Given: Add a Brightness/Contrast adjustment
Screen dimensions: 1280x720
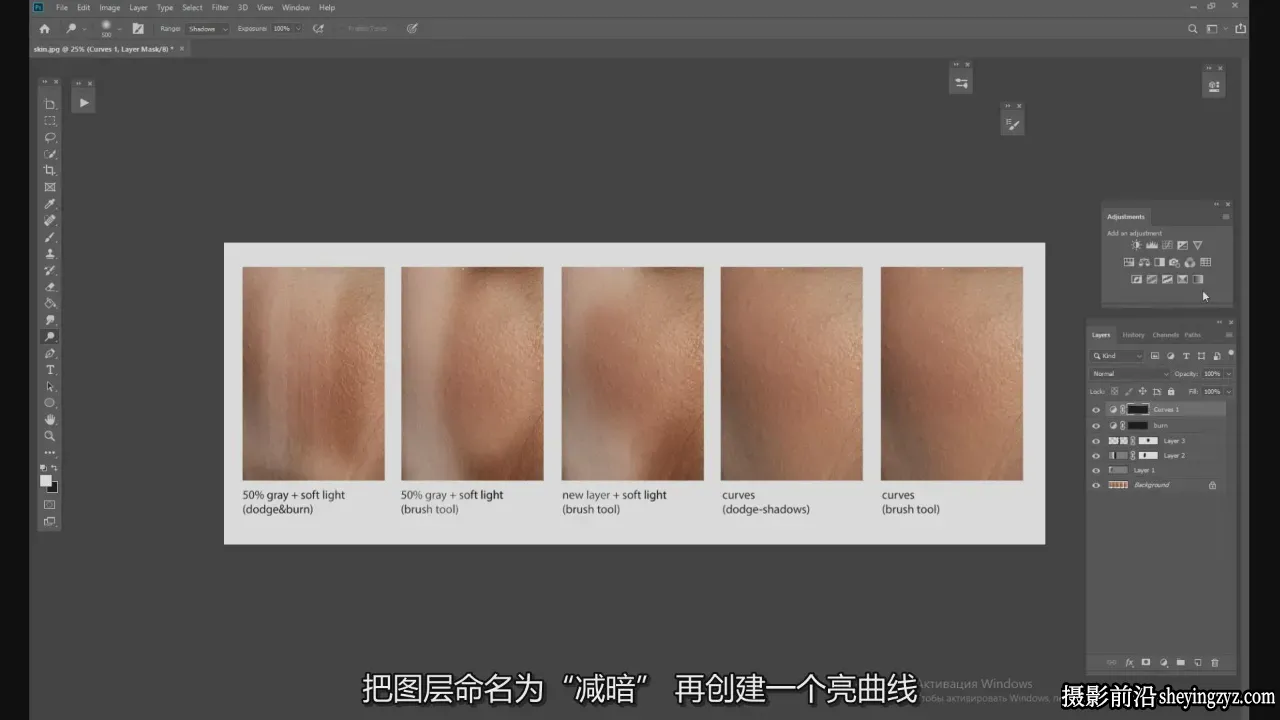Looking at the screenshot, I should point(1136,245).
